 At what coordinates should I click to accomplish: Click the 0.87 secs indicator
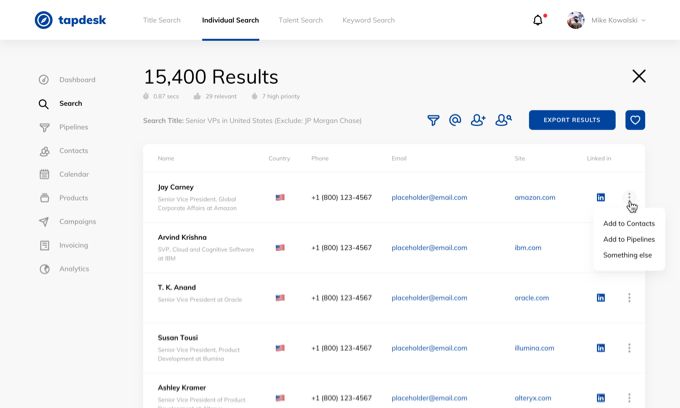click(161, 96)
